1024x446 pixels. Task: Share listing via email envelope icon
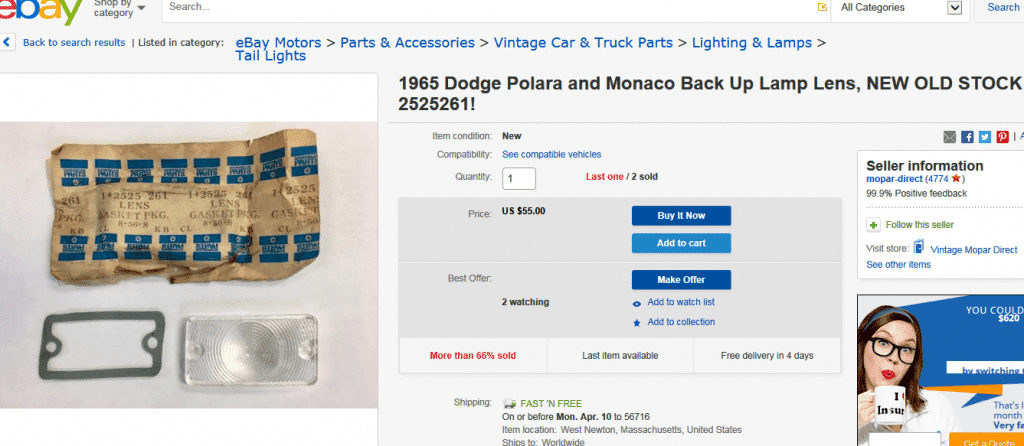tap(950, 137)
